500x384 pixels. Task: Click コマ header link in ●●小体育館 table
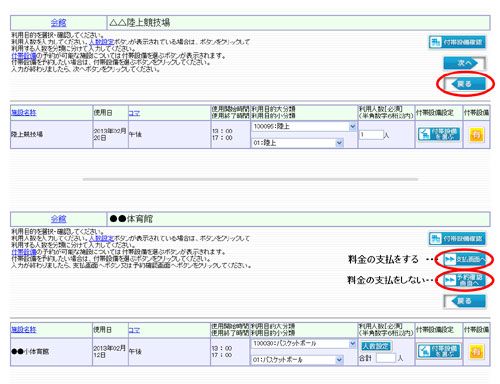[x=134, y=330]
